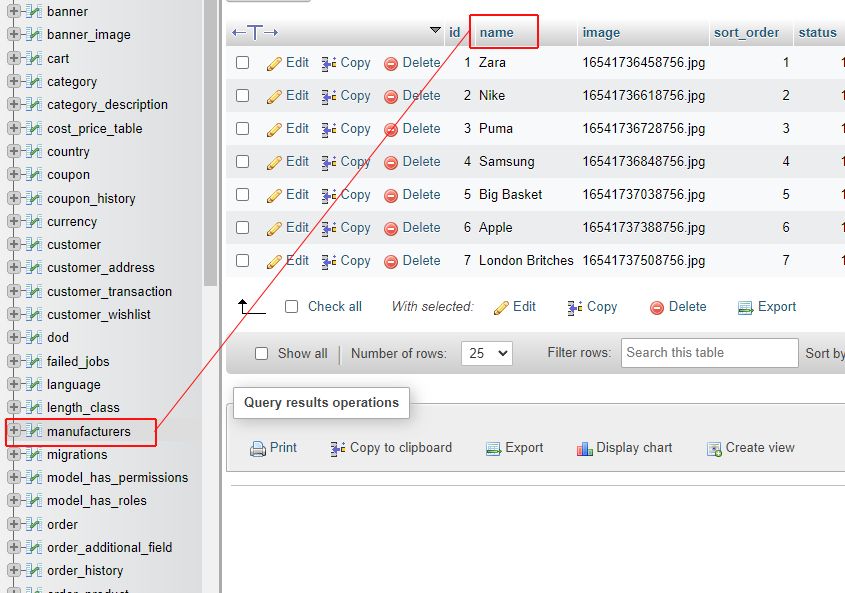
Task: Tick the checkbox for Puma row
Action: 243,128
